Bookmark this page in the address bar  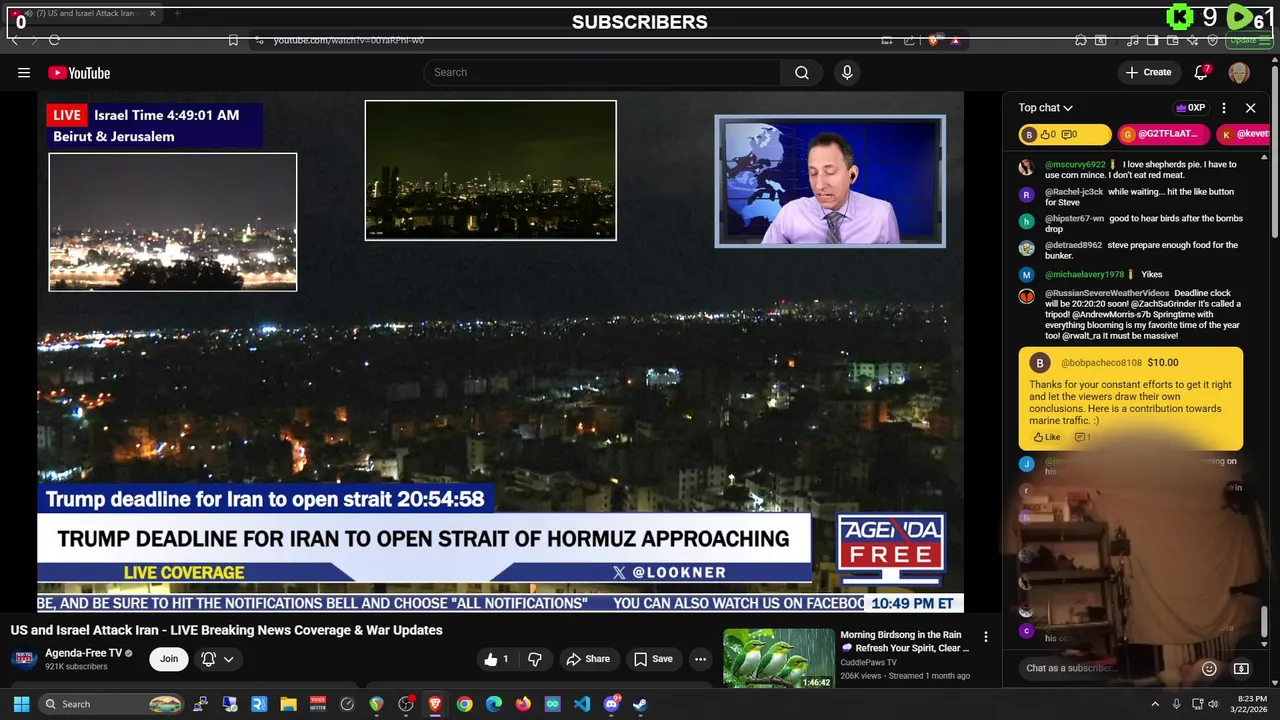pyautogui.click(x=233, y=40)
